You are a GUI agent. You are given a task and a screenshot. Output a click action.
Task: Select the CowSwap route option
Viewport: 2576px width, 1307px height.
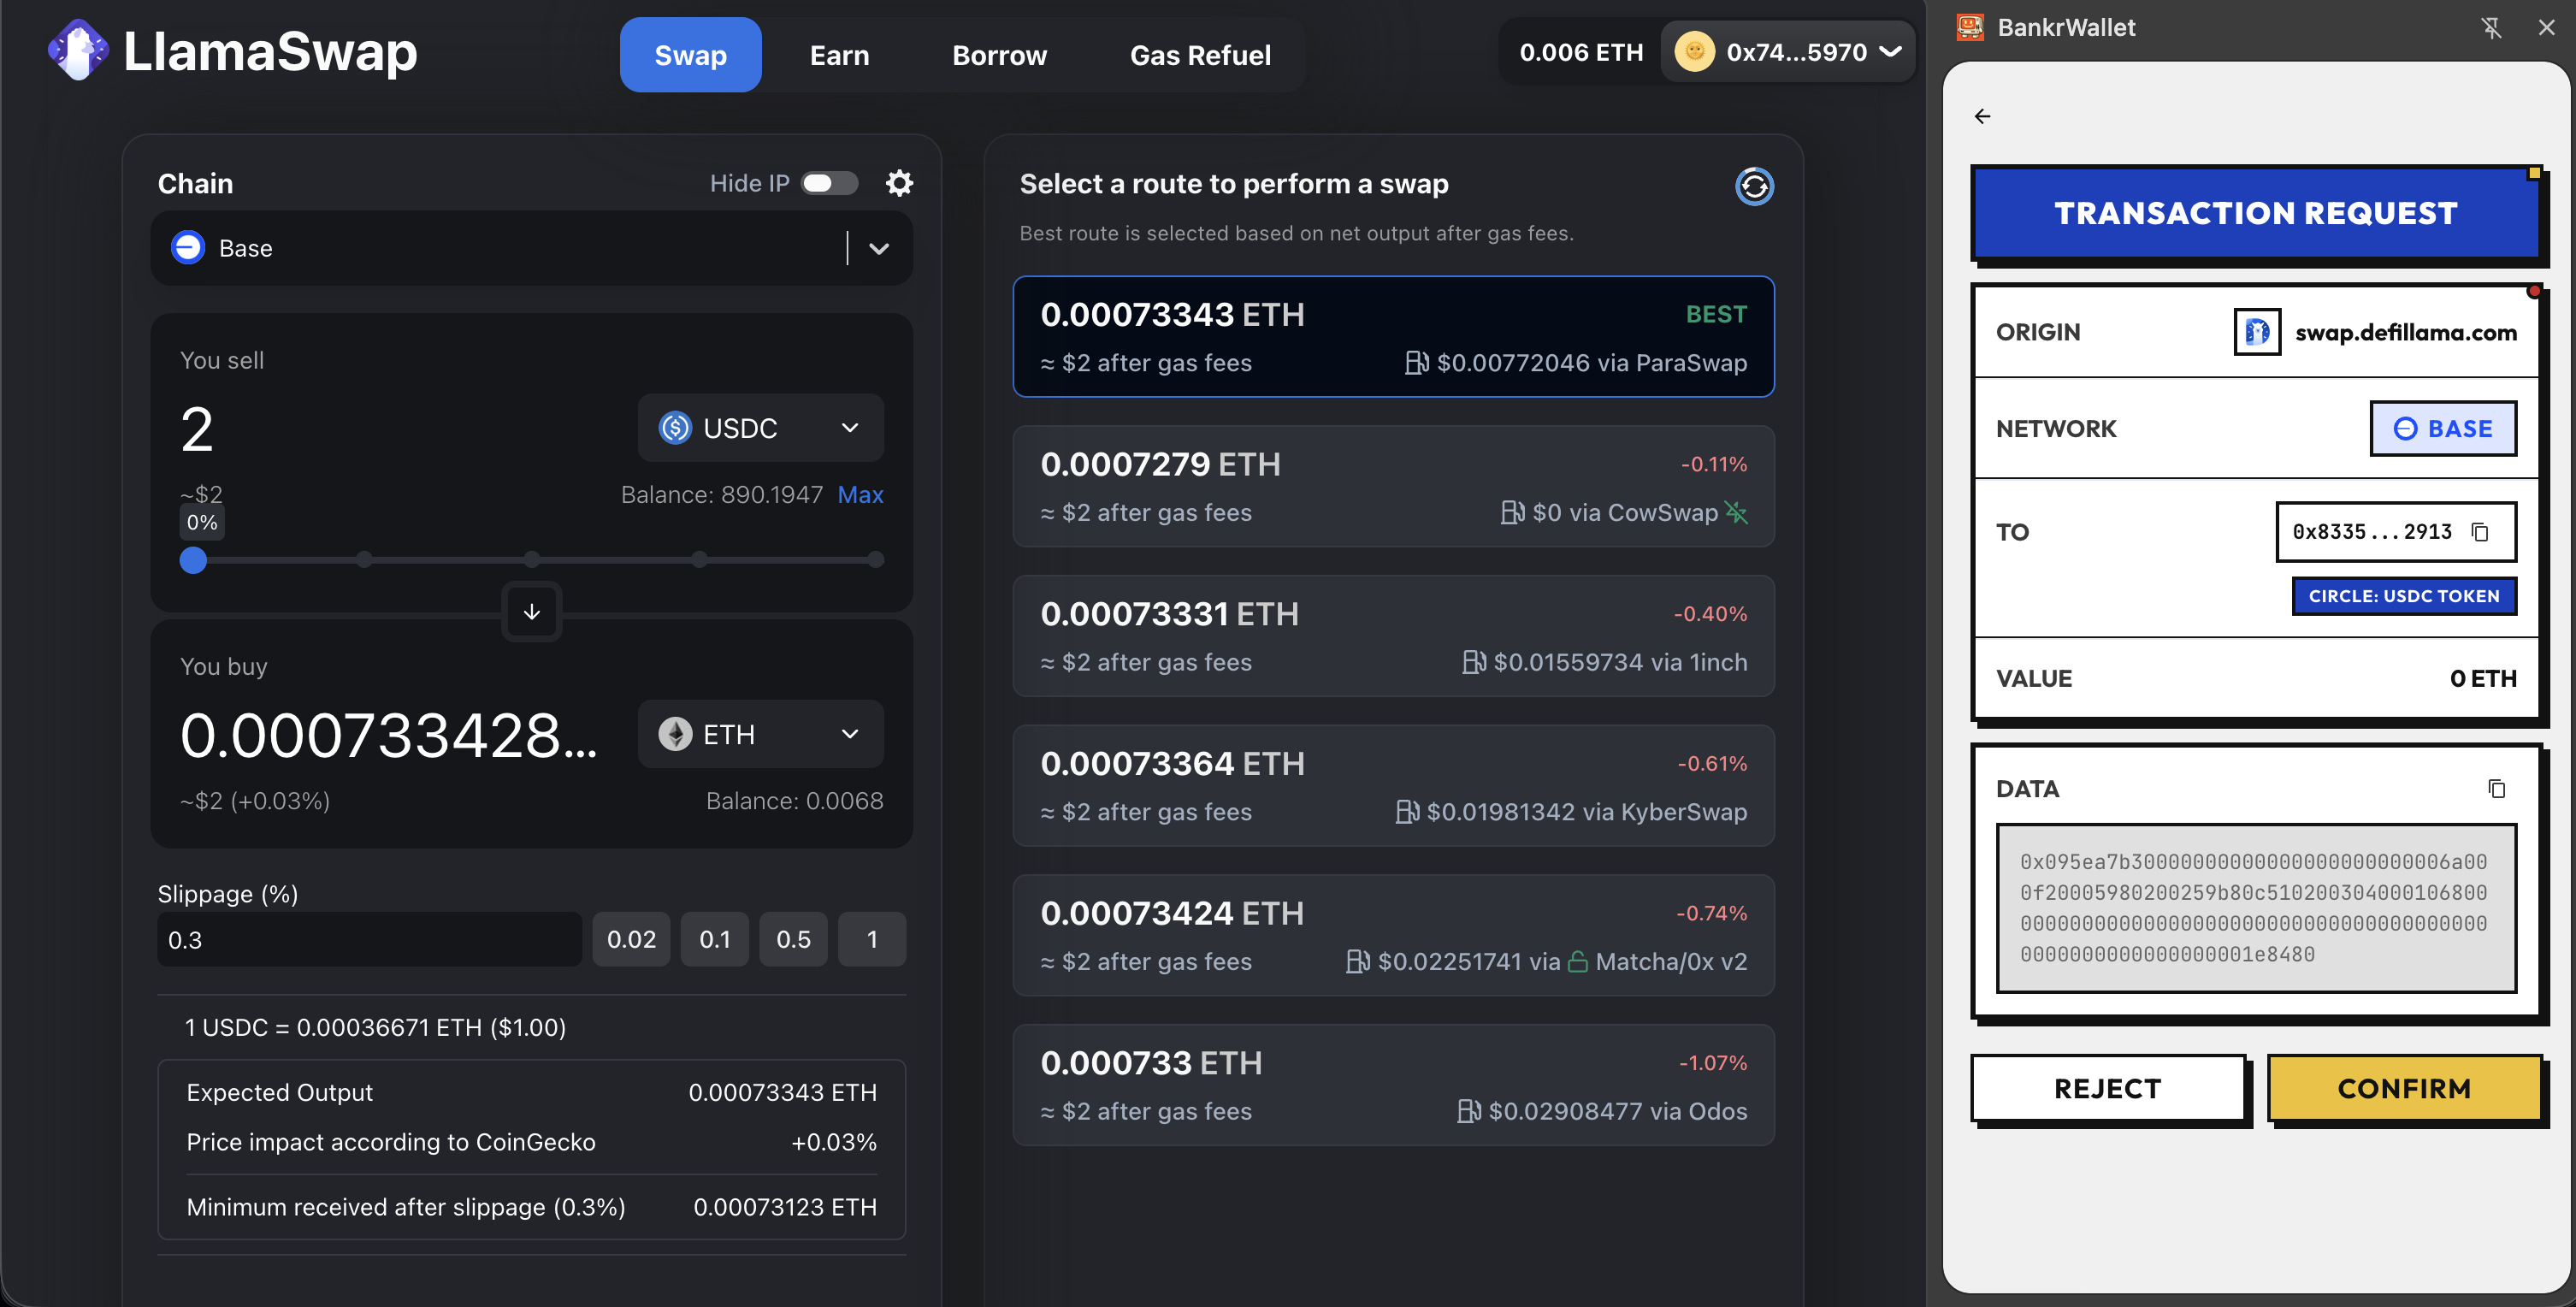1393,487
